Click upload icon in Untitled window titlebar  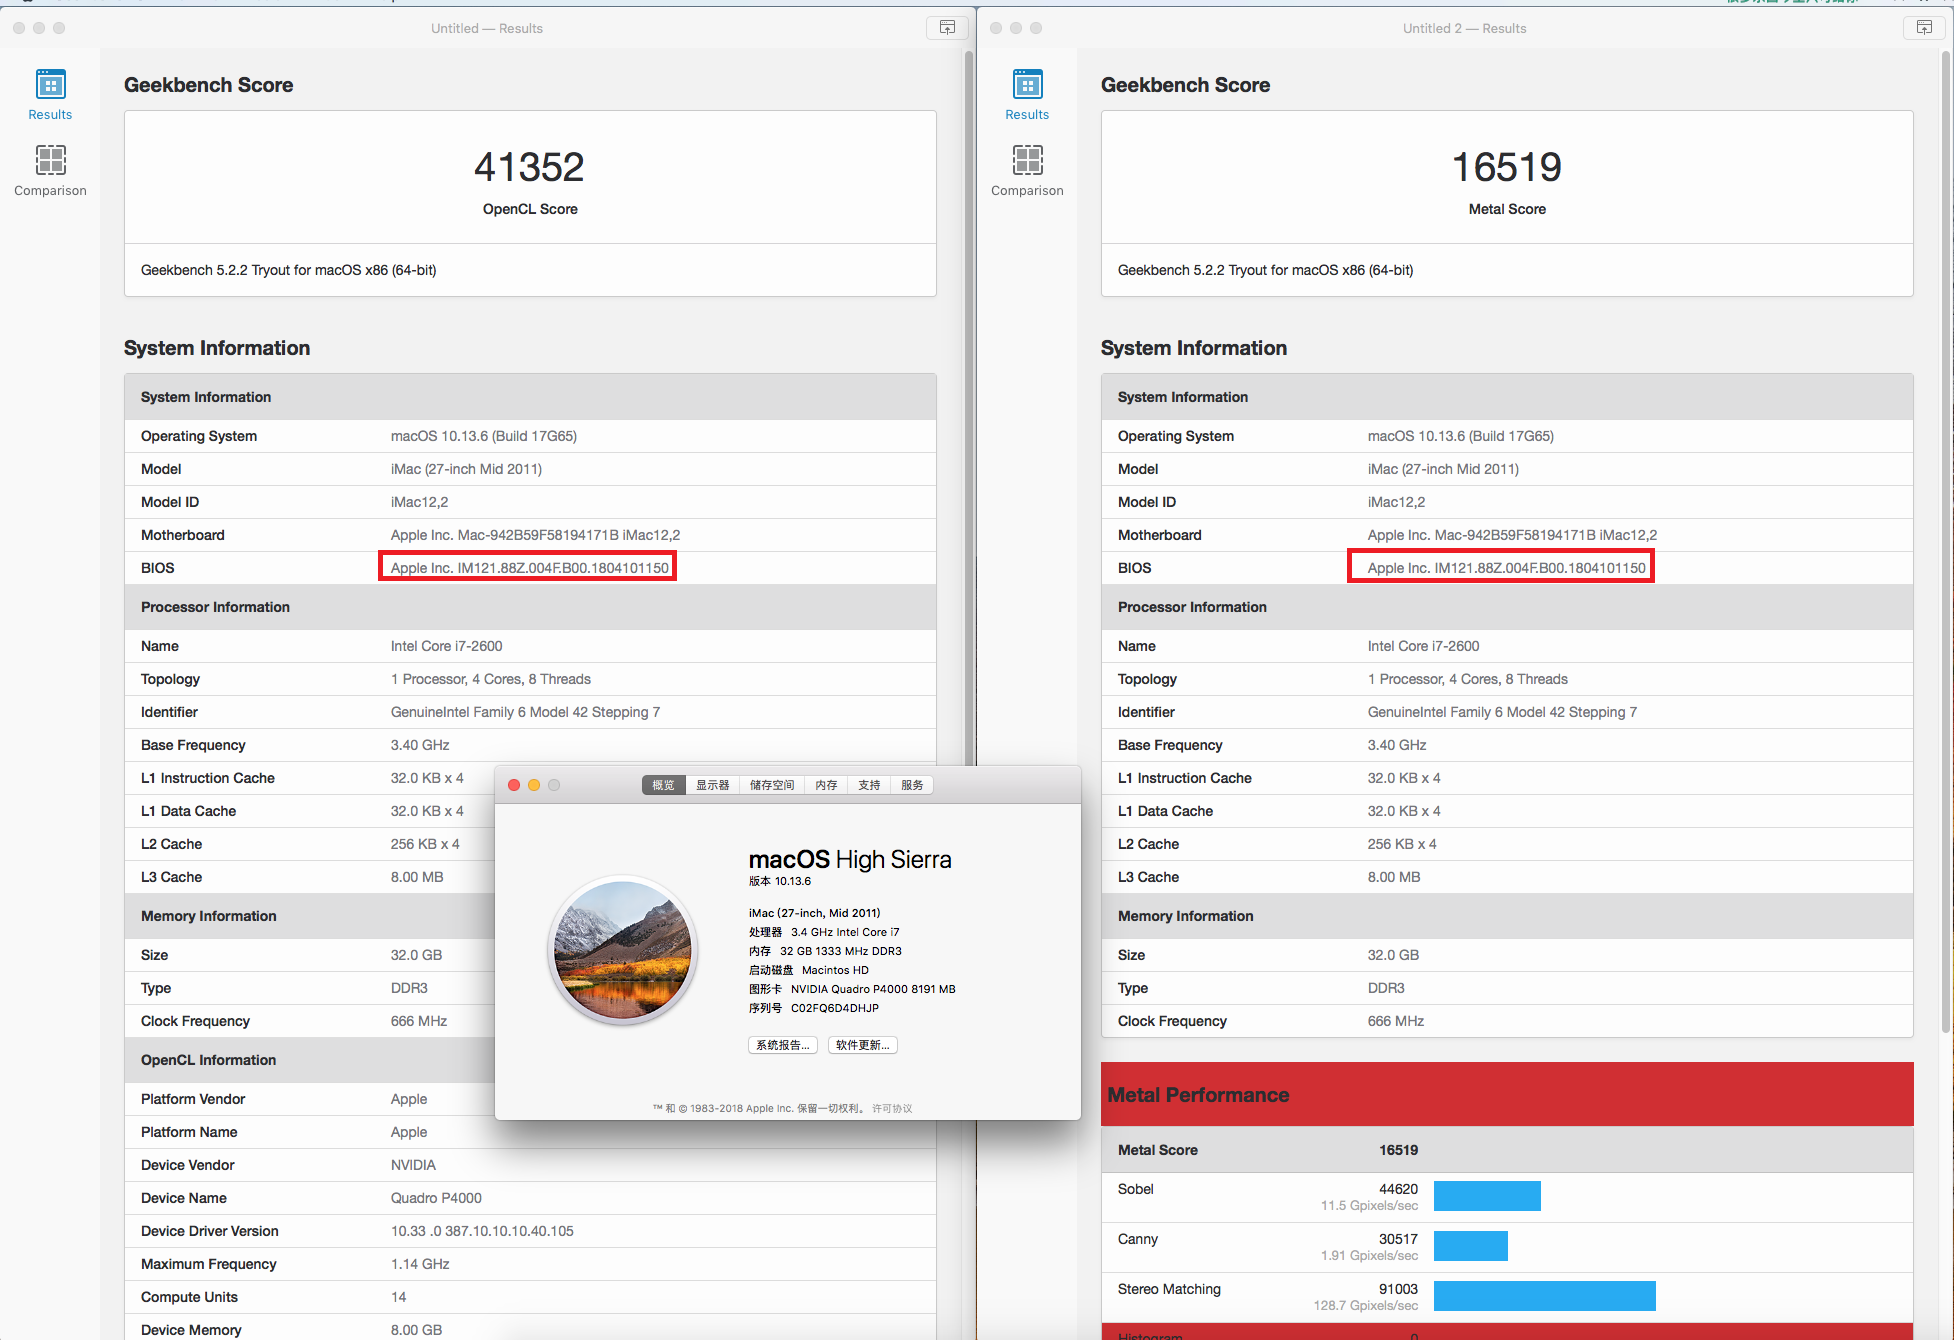pyautogui.click(x=946, y=28)
